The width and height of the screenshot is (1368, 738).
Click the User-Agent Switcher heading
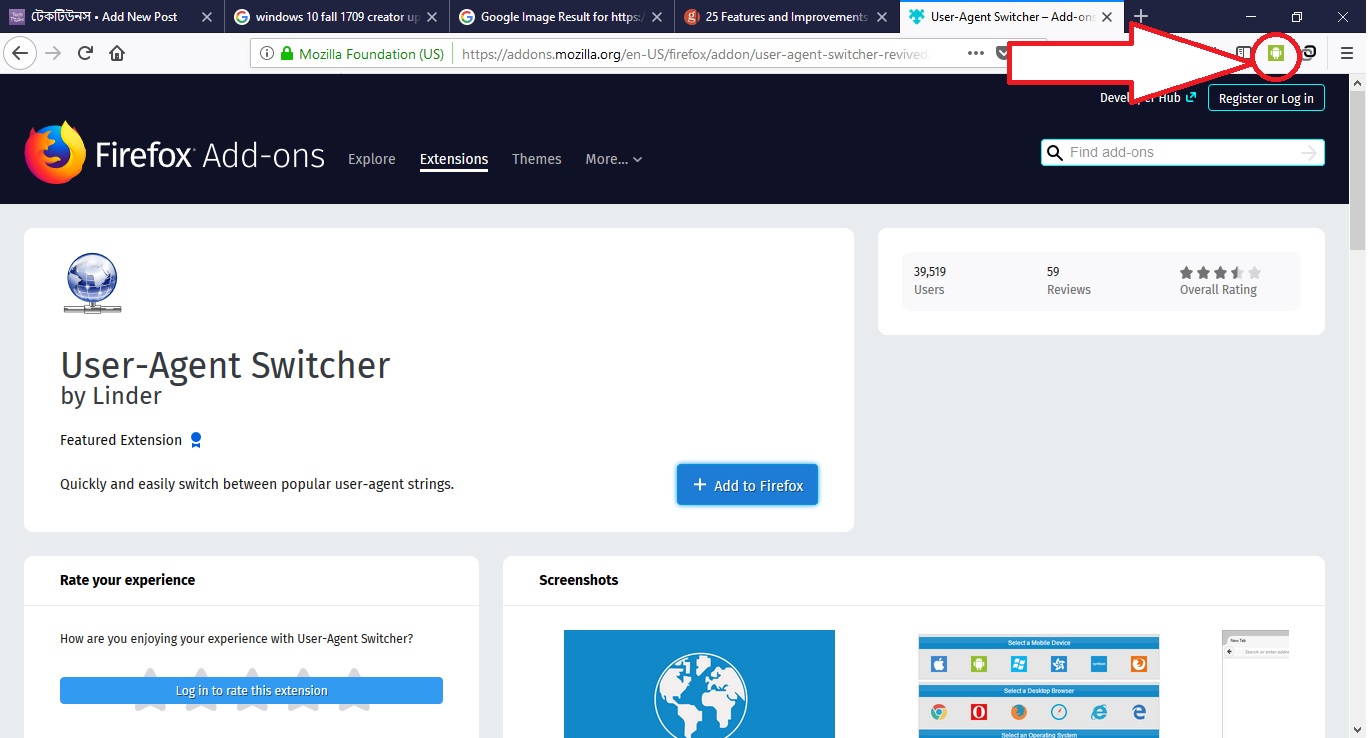coord(225,365)
